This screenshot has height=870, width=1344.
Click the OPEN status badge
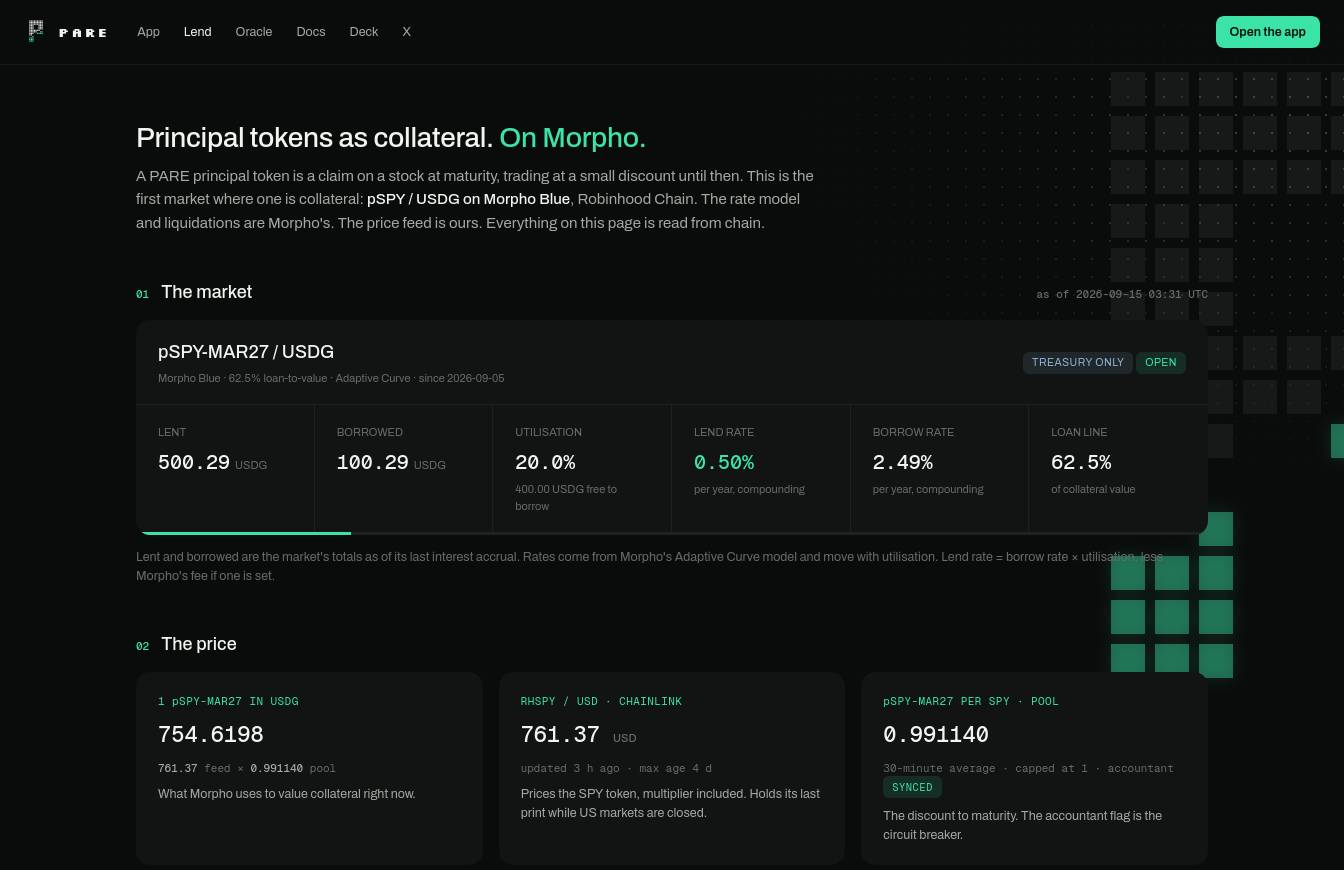[1160, 362]
